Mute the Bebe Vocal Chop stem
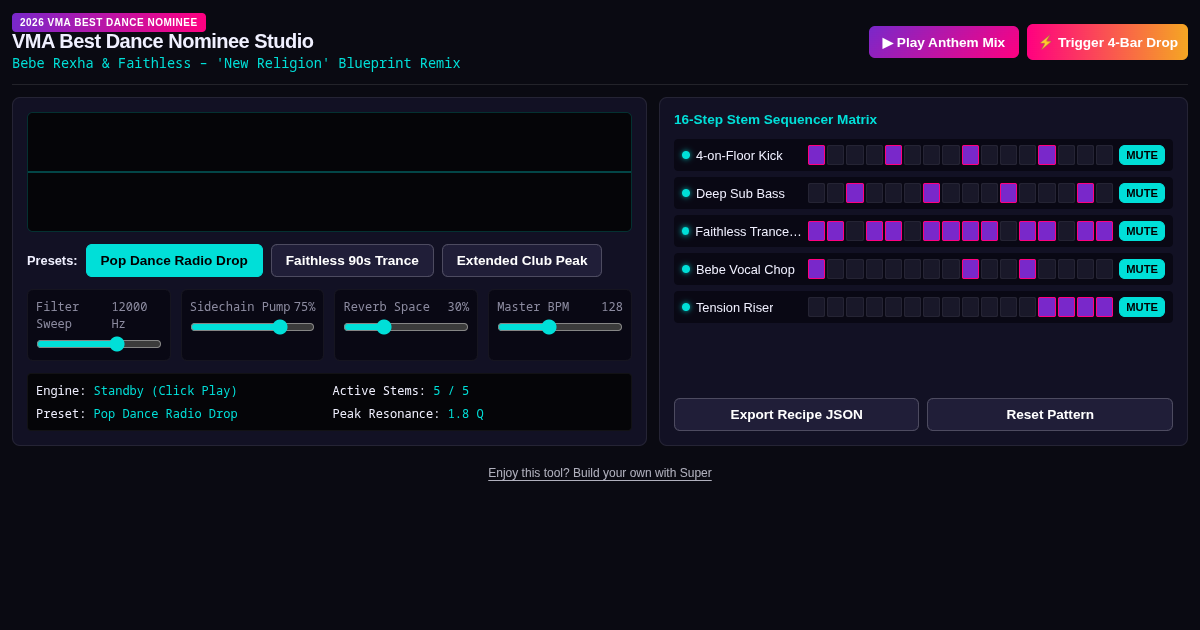The width and height of the screenshot is (1200, 630). [1142, 269]
